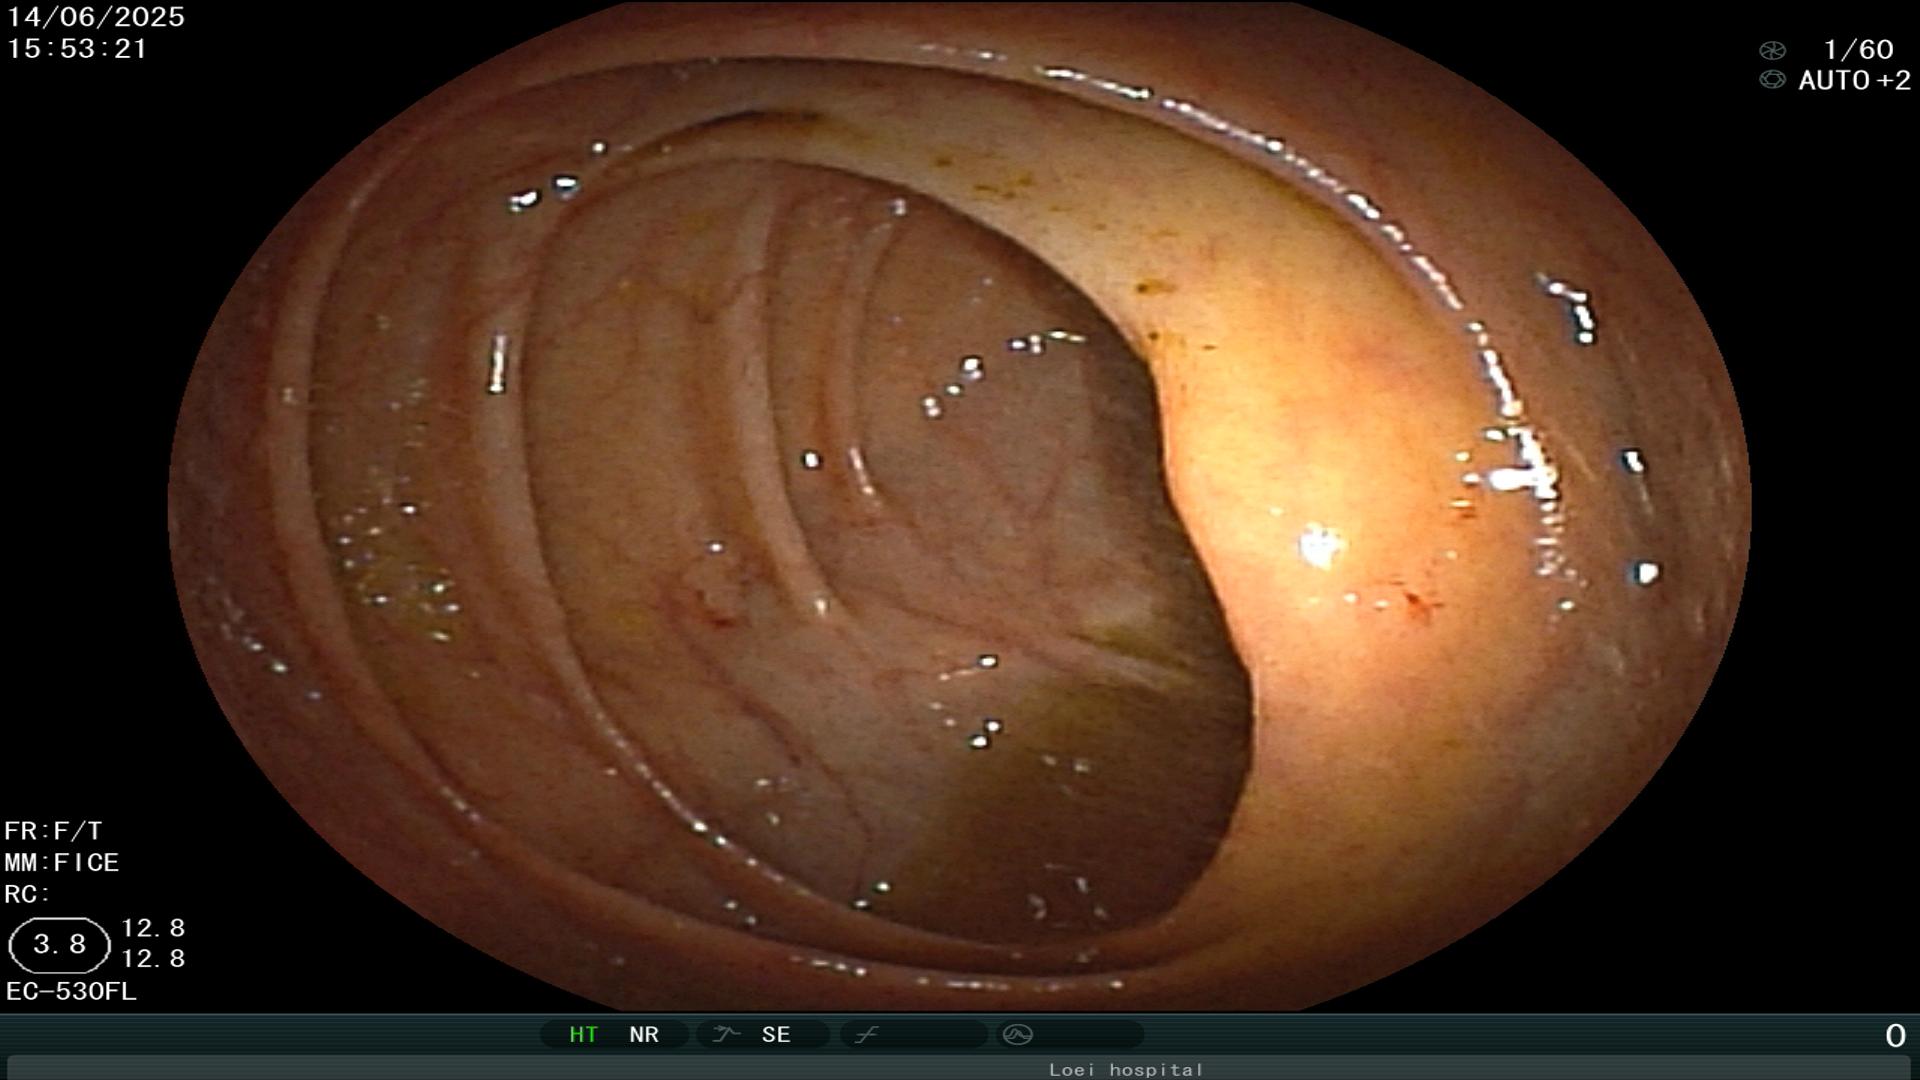Click the upper 12.8 value
Screen dimensions: 1920x1080
click(153, 928)
